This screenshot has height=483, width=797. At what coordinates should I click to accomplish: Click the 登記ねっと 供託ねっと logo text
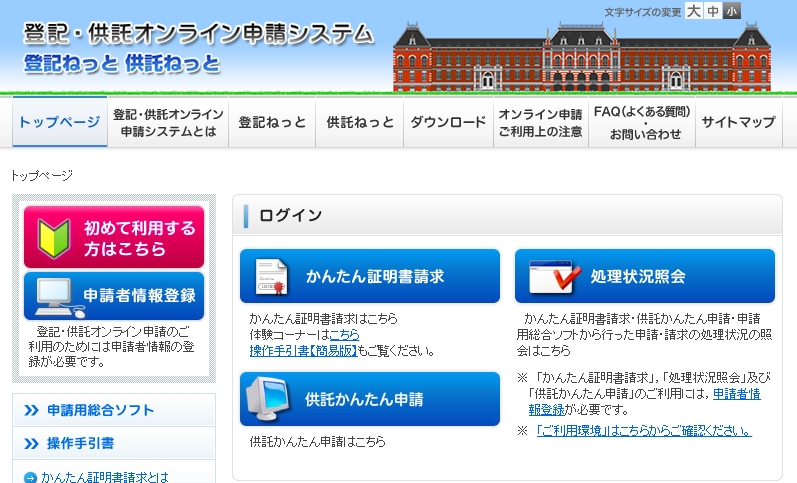[x=122, y=64]
